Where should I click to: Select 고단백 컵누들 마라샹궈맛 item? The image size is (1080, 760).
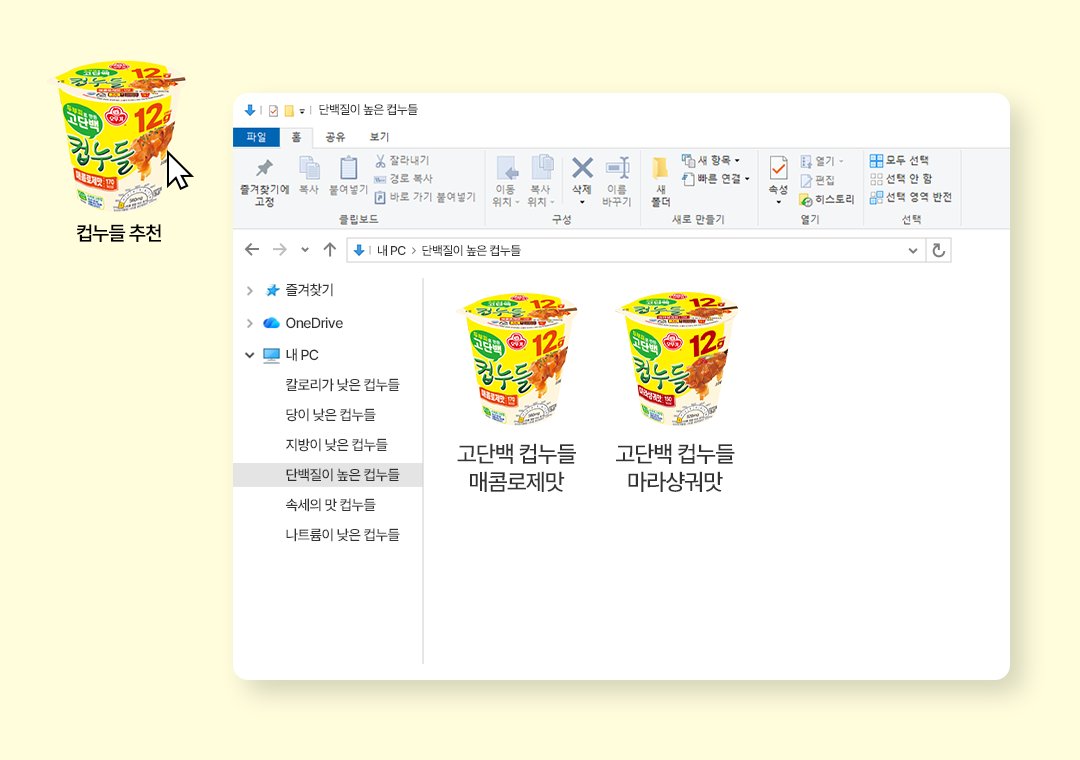[x=675, y=391]
